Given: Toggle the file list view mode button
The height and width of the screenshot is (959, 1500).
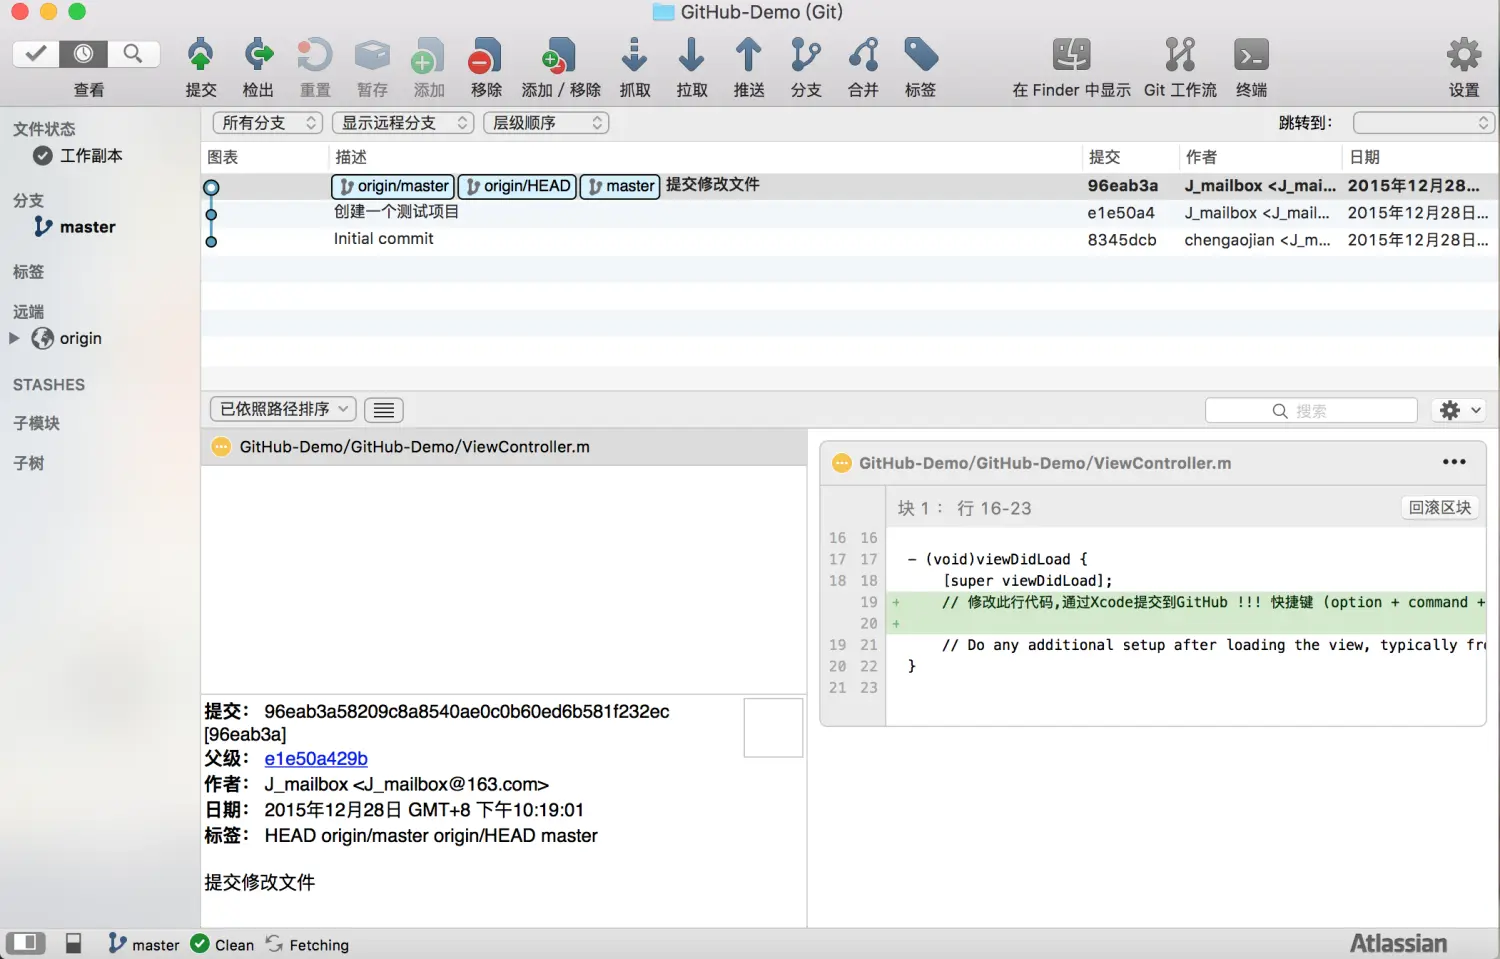Looking at the screenshot, I should click(384, 410).
